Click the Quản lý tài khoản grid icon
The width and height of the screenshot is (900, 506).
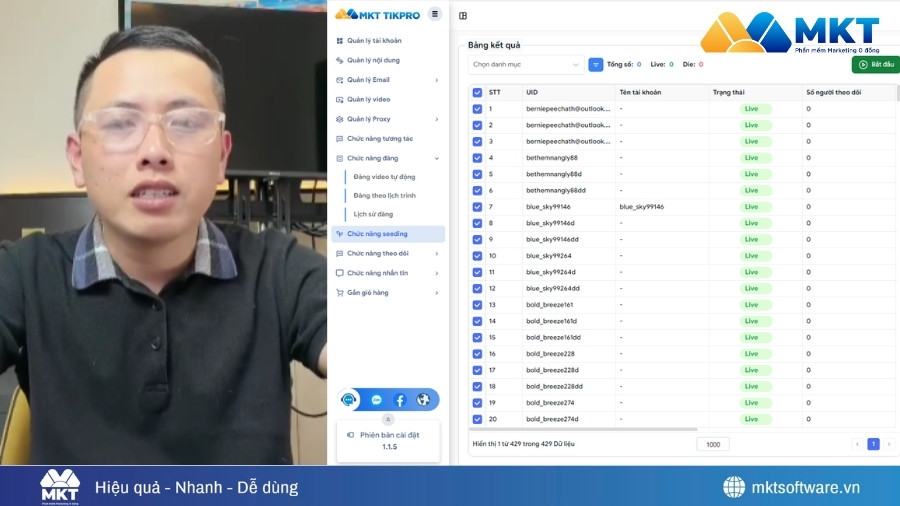tap(339, 41)
